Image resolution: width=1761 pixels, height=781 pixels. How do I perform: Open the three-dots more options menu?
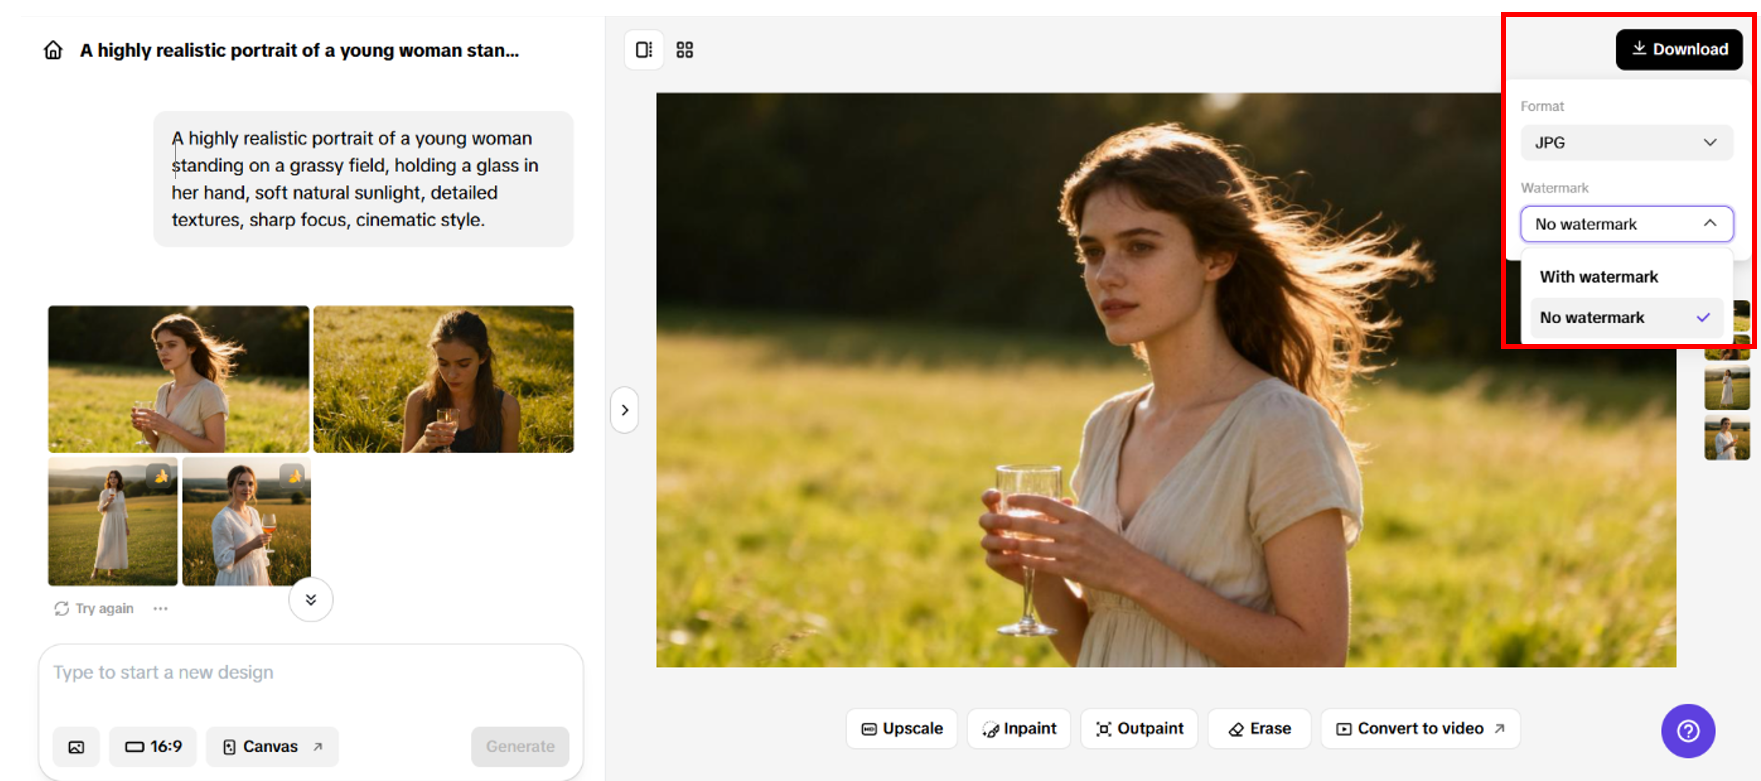coord(160,609)
